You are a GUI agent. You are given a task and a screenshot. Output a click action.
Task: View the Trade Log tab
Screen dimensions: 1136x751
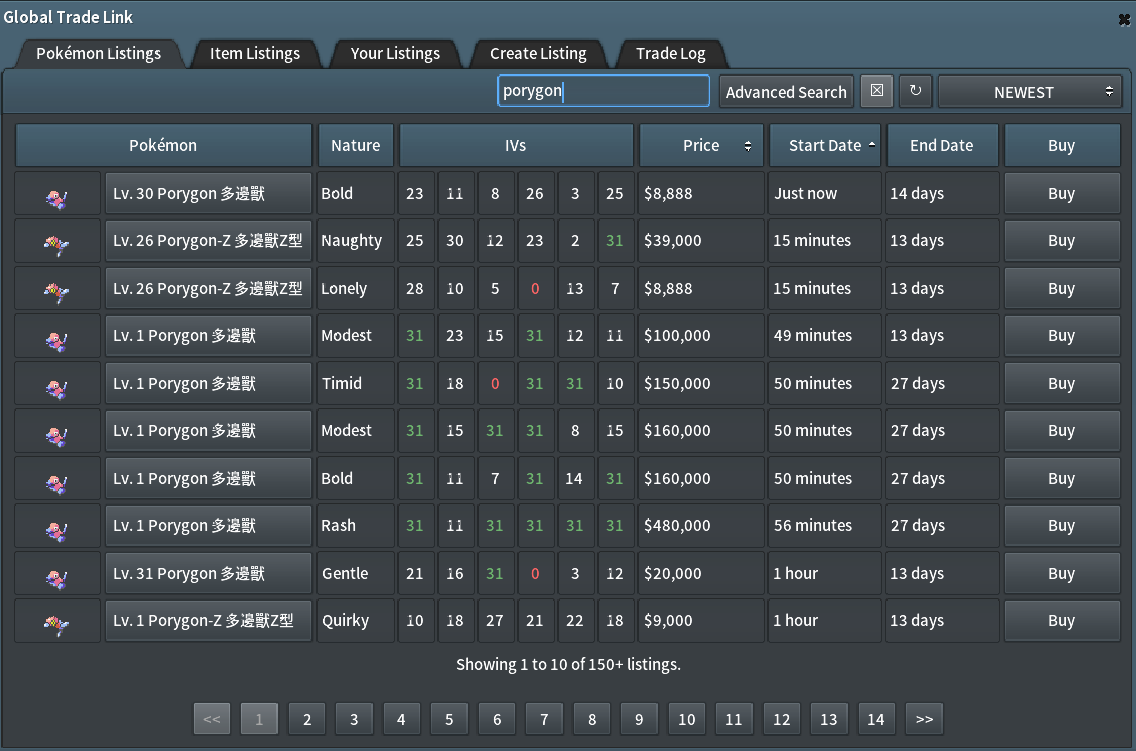coord(671,54)
